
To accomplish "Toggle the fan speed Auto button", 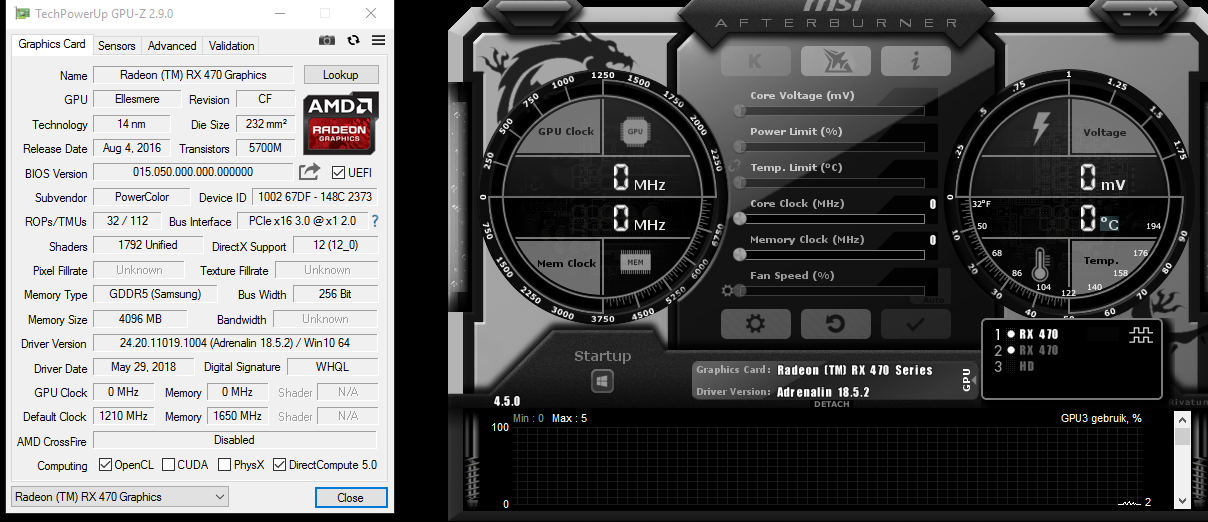I will 933,299.
